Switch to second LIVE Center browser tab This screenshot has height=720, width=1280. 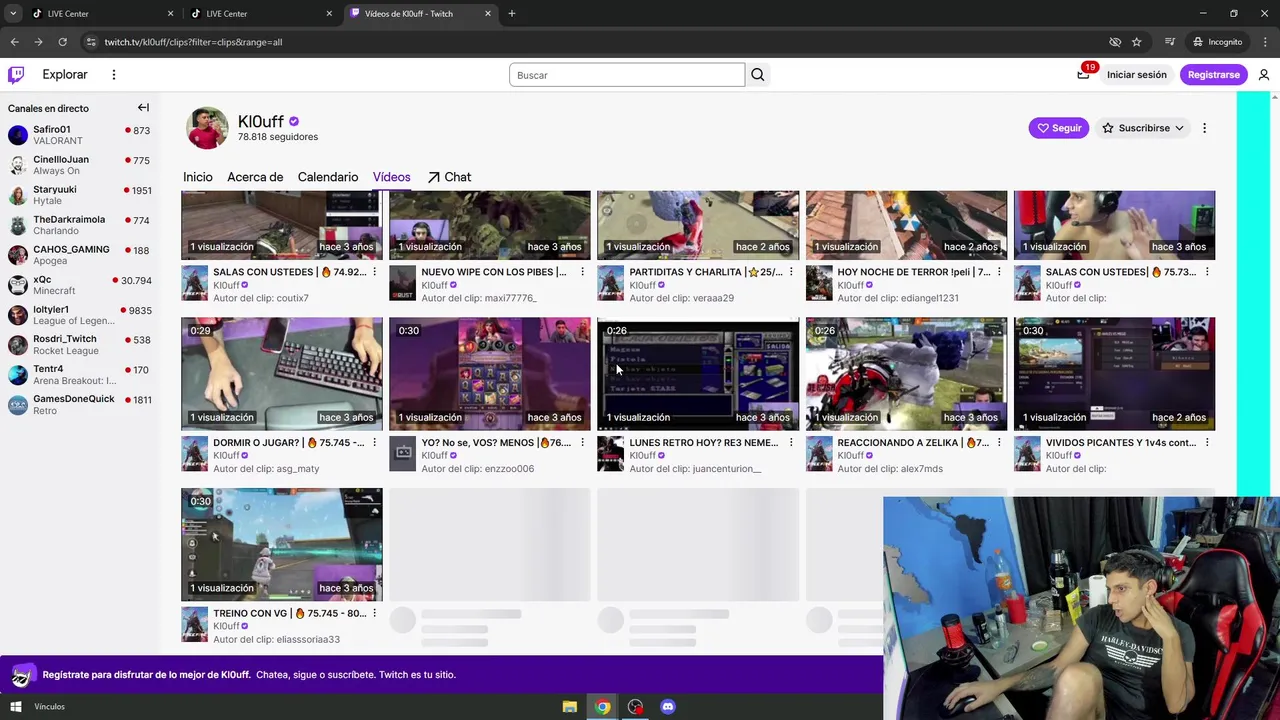(260, 14)
